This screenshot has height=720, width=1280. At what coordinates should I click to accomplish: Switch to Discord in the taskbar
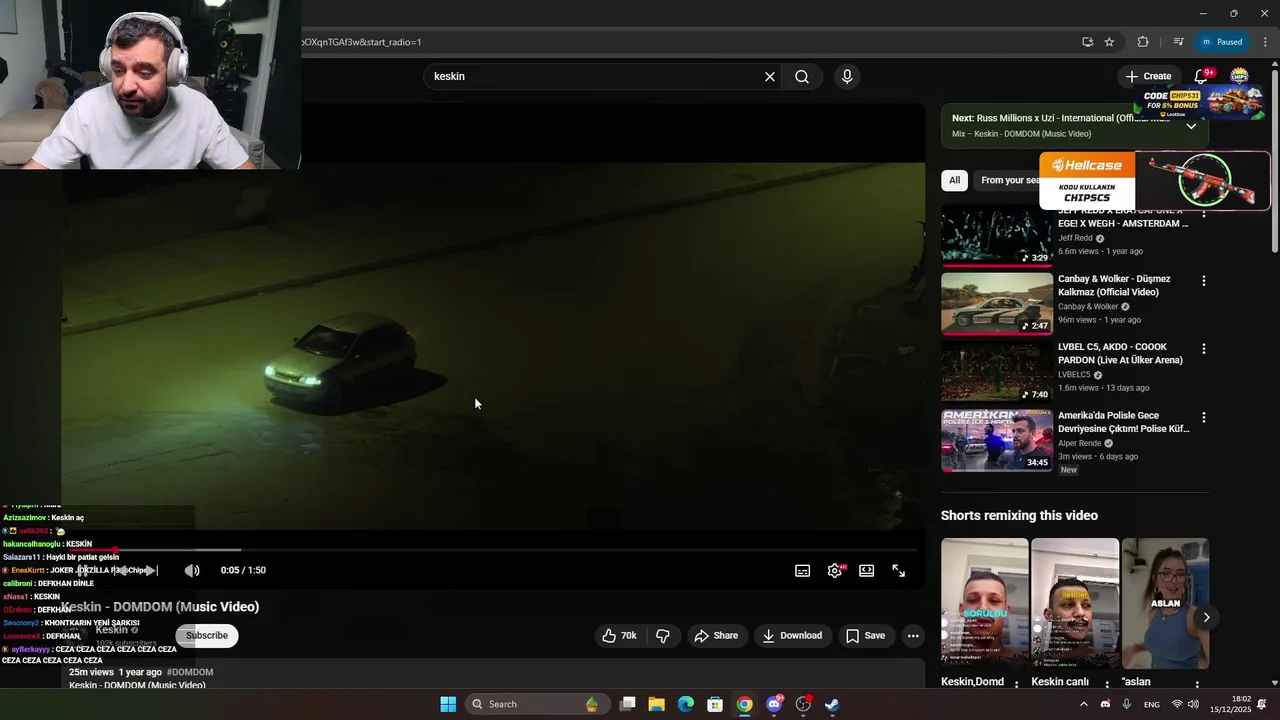click(x=774, y=704)
